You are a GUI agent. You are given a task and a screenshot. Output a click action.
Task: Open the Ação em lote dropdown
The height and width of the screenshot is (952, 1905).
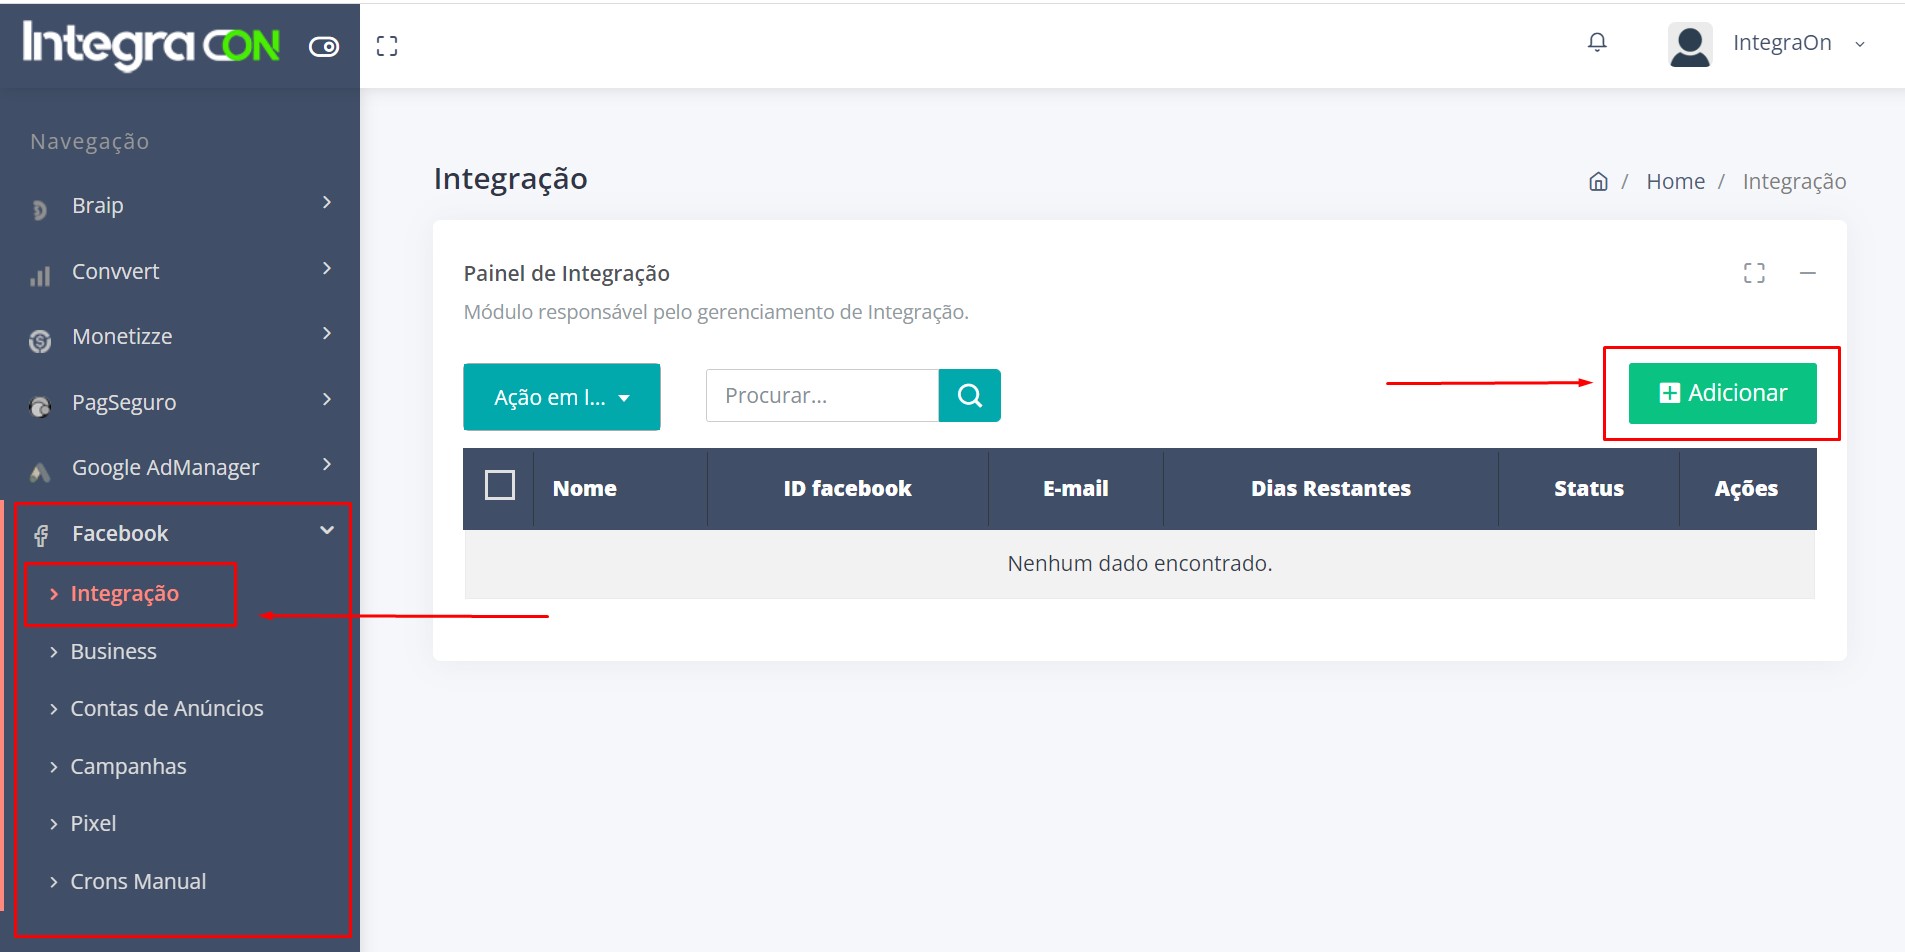[x=561, y=397]
